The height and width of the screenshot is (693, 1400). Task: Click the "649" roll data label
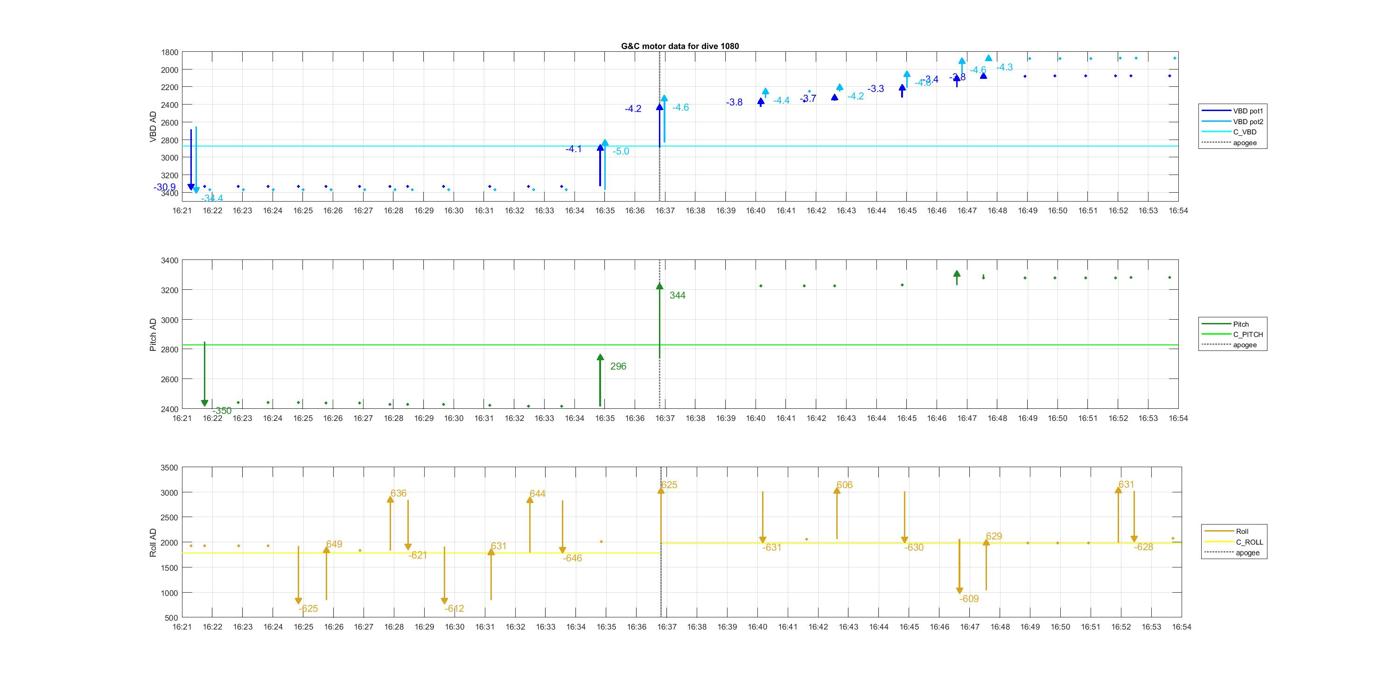coord(334,545)
